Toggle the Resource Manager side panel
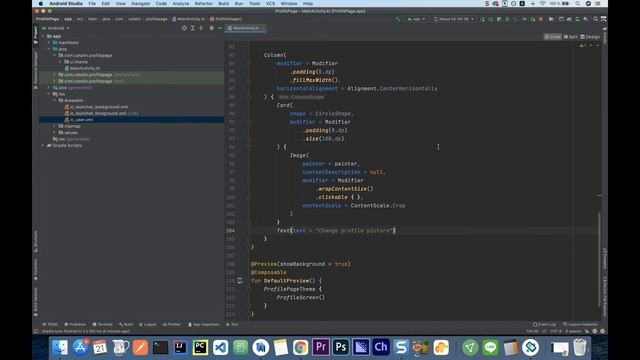Image resolution: width=640 pixels, height=360 pixels. (36, 70)
